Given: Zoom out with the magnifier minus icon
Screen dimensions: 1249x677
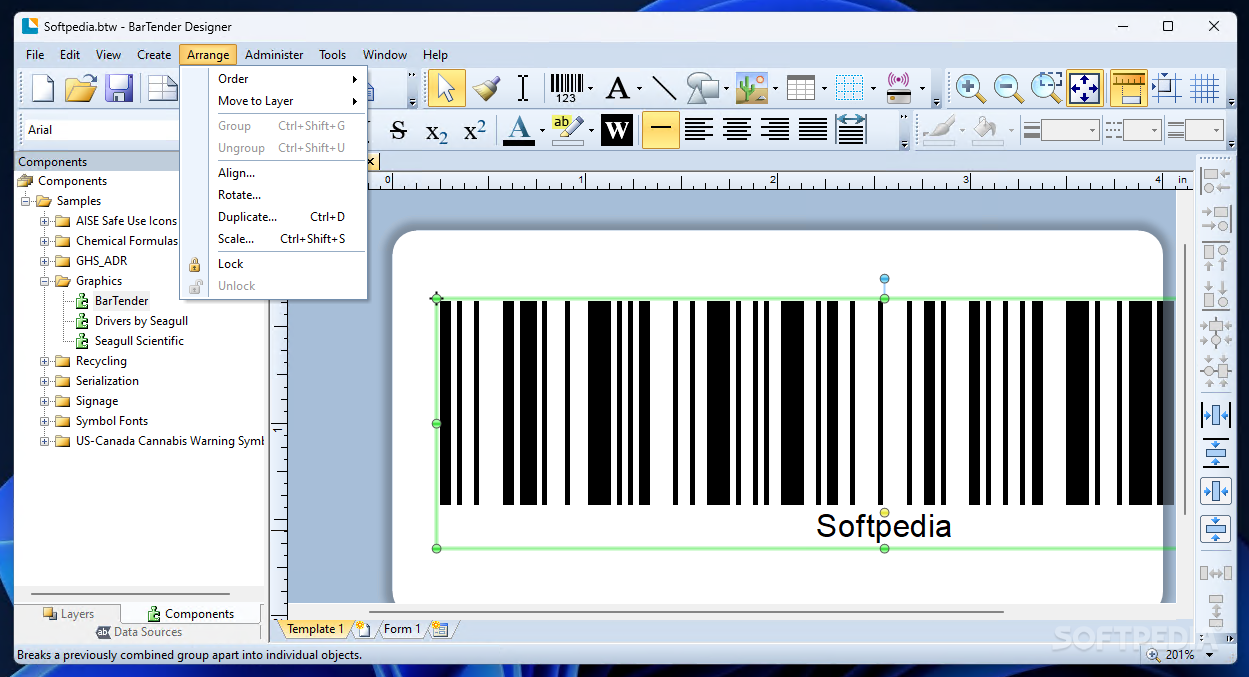Looking at the screenshot, I should click(x=1009, y=88).
